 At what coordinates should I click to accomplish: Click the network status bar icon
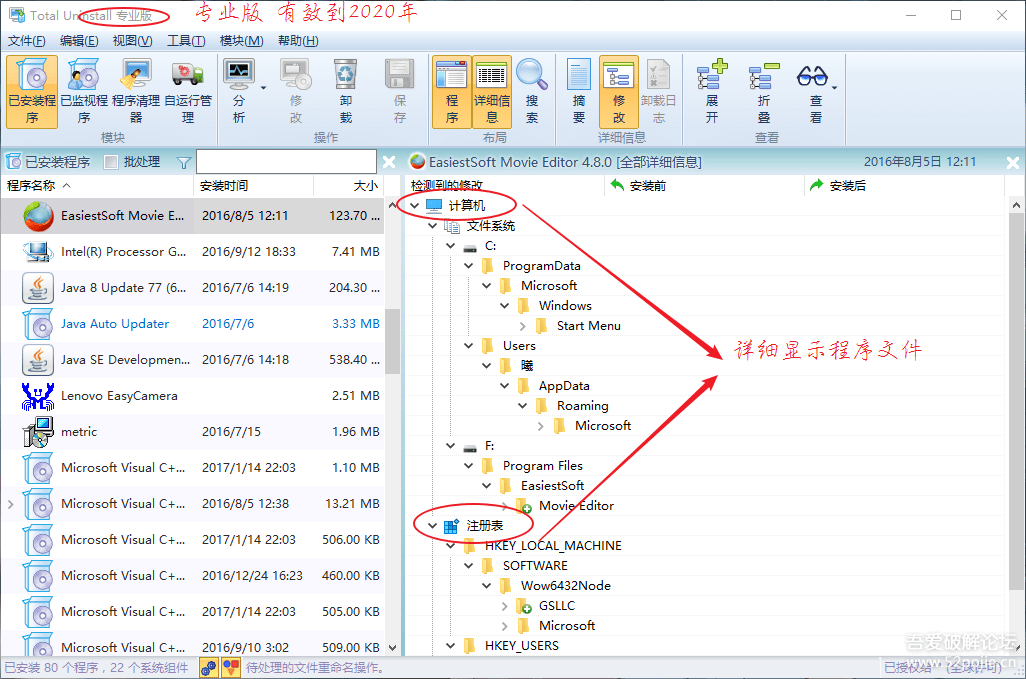[209, 668]
